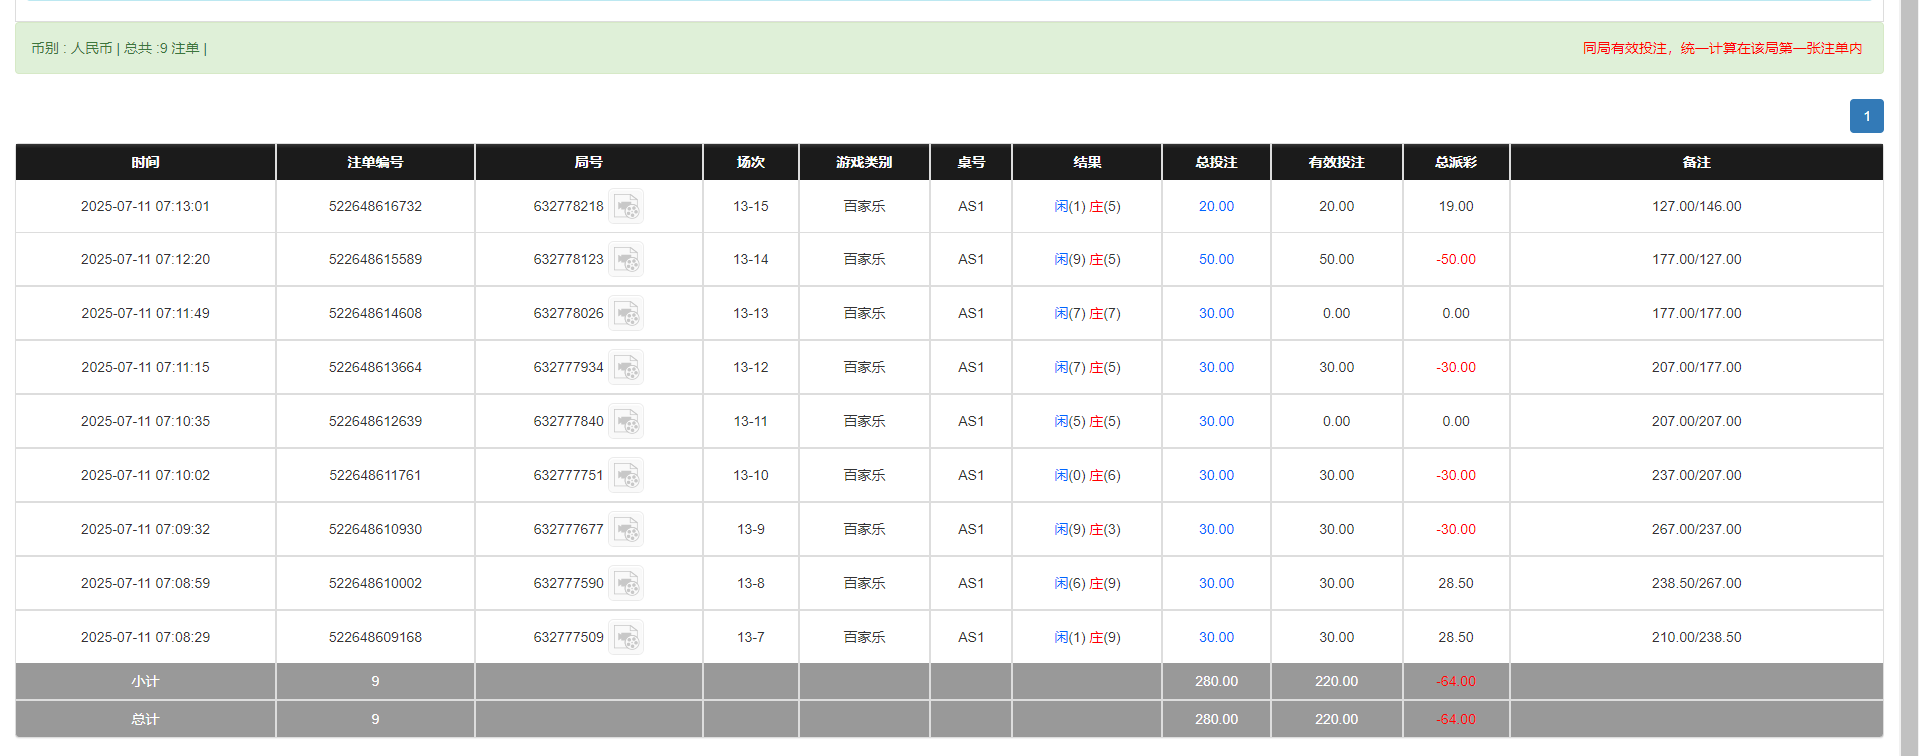Select the 注单编号 column header

point(375,162)
